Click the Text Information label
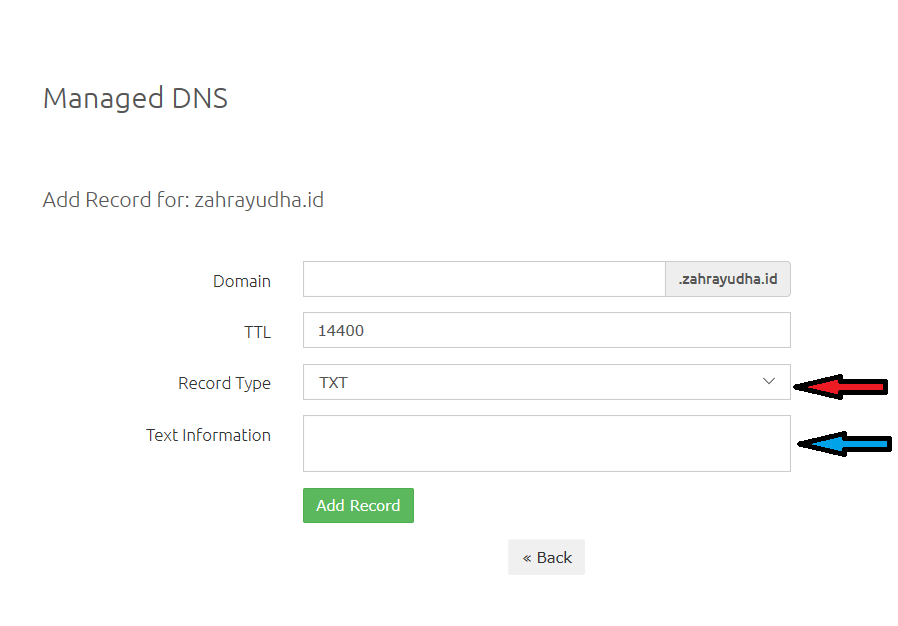Image resolution: width=898 pixels, height=626 pixels. pos(208,435)
